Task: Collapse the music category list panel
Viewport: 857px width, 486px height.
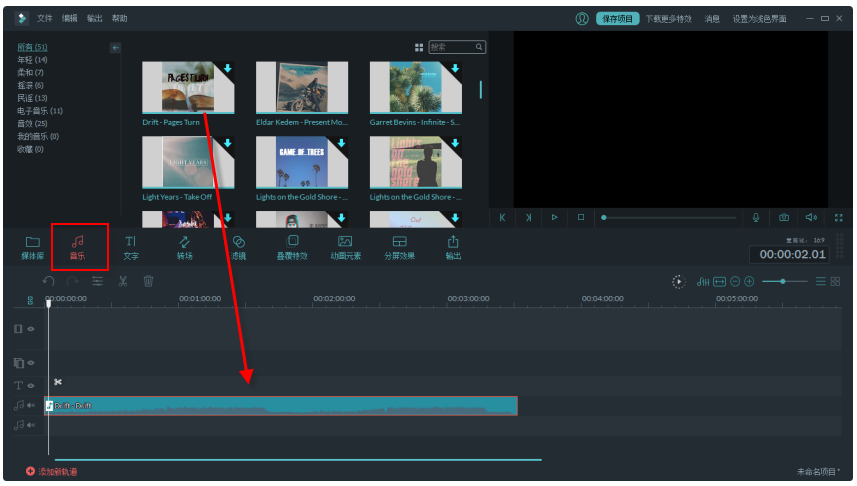Action: pos(115,47)
